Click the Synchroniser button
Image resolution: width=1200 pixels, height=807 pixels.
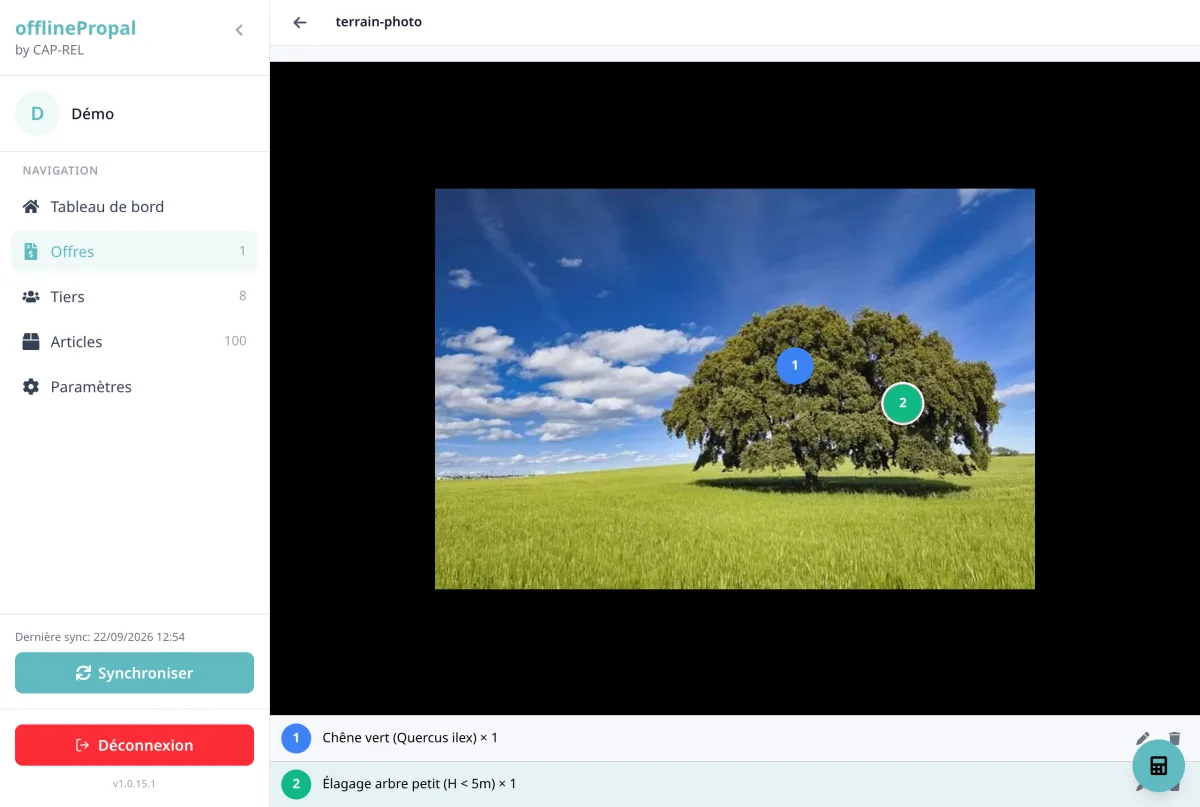tap(134, 673)
